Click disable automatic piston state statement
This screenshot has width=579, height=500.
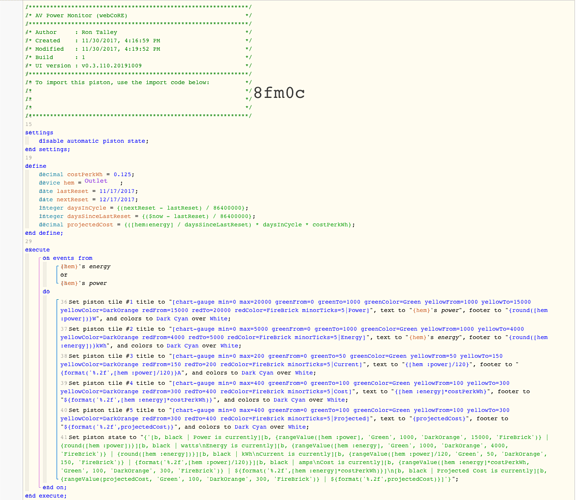[93, 141]
